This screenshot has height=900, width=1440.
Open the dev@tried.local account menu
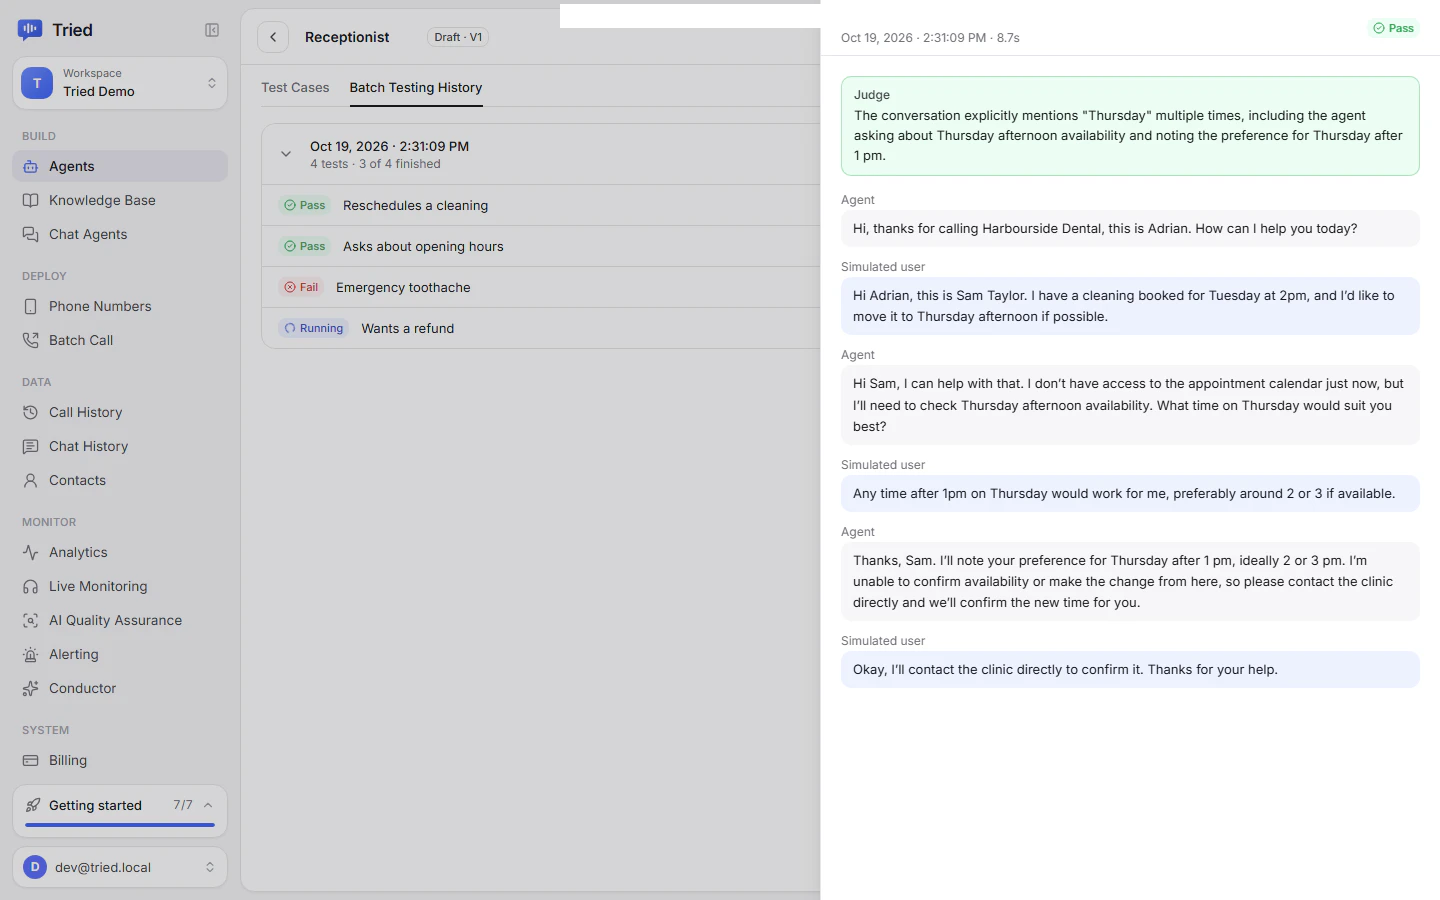(120, 867)
